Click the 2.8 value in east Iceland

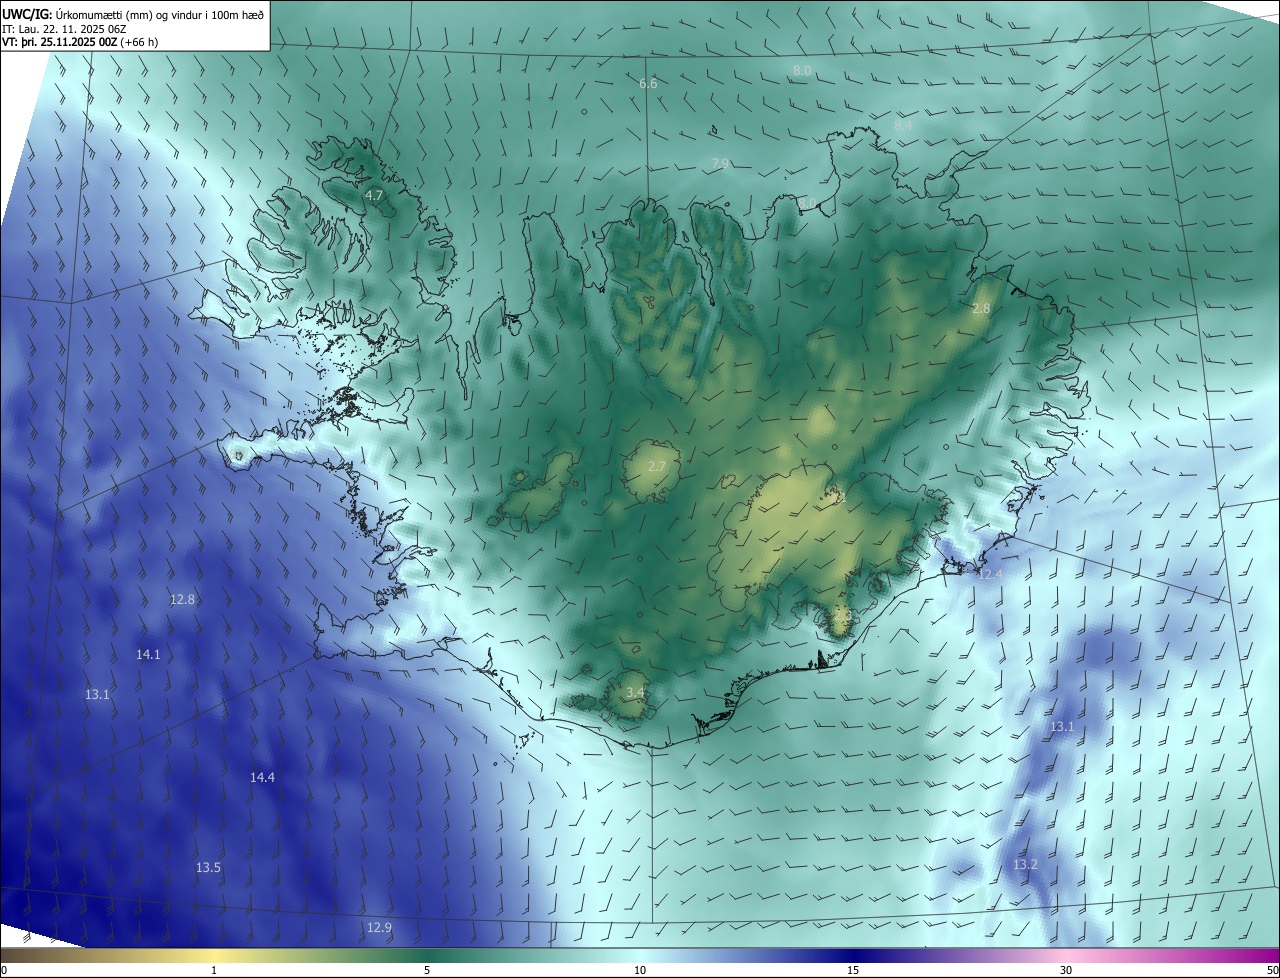pos(981,308)
